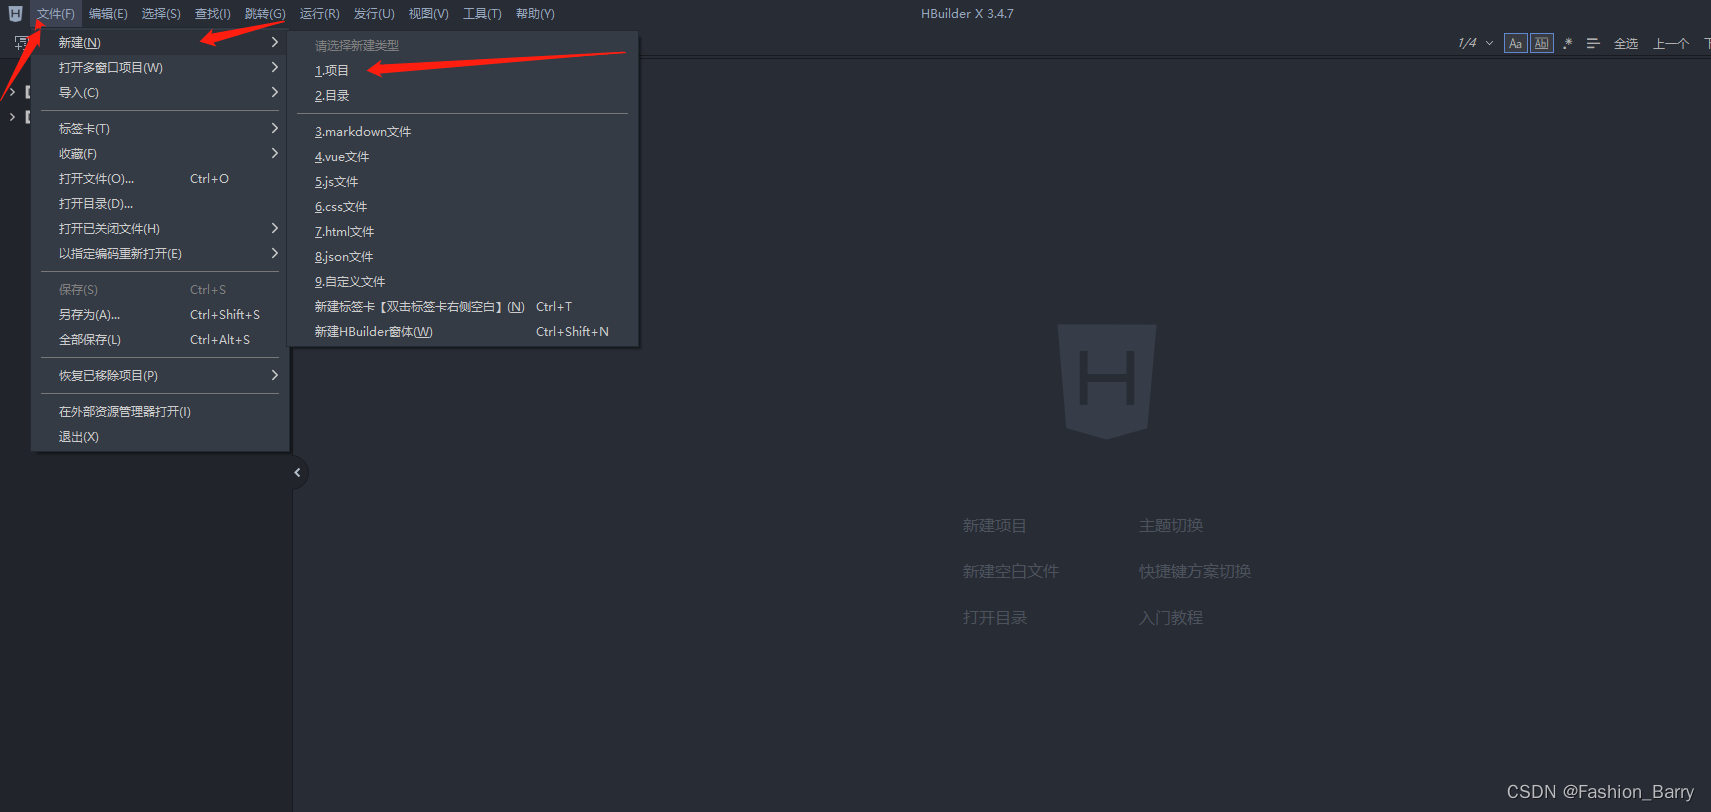1711x812 pixels.
Task: Expand the 打开多窗口项目(W) submenu
Action: pyautogui.click(x=161, y=68)
